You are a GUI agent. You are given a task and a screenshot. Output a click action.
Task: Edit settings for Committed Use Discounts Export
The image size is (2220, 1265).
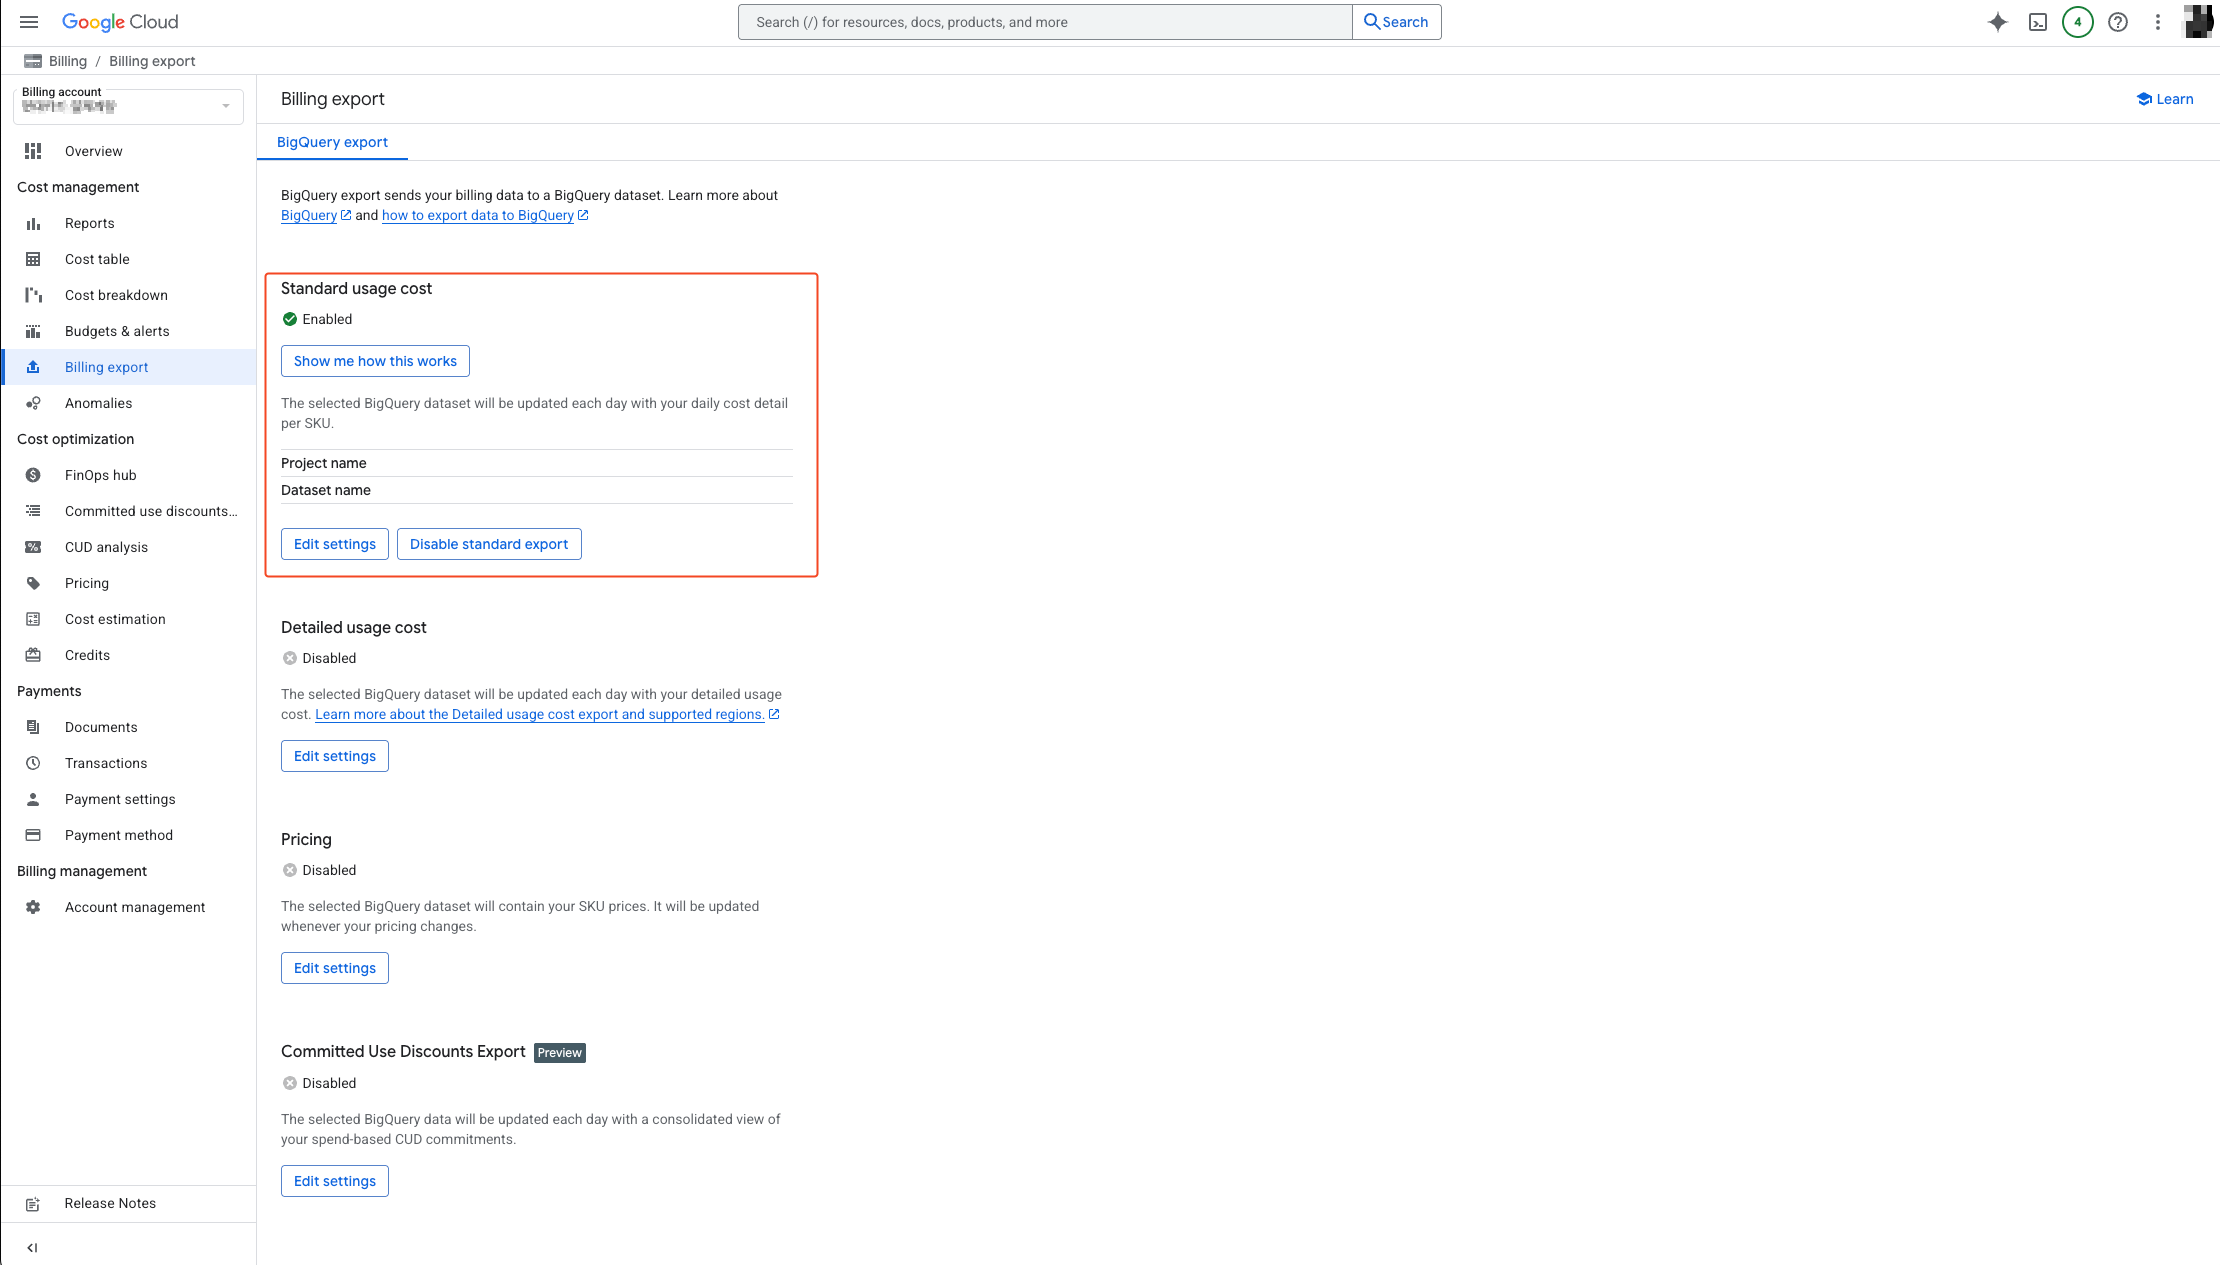click(x=335, y=1181)
